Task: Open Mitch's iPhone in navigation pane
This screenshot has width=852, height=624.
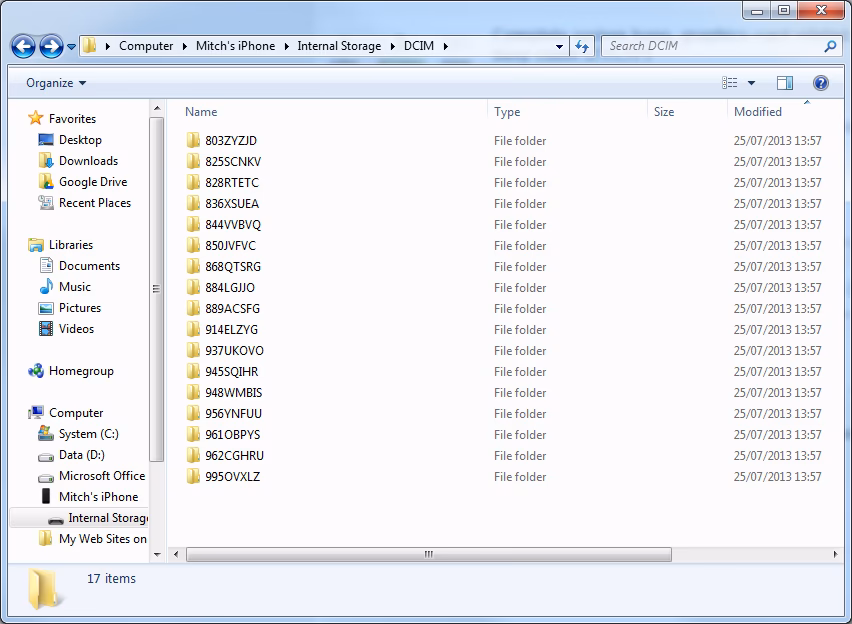Action: click(x=98, y=497)
